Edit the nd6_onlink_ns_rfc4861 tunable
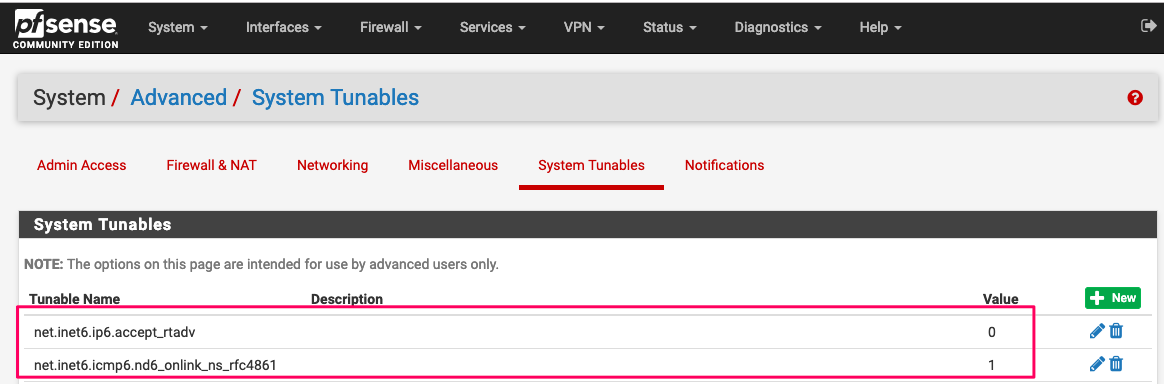This screenshot has height=384, width=1164. [1096, 364]
